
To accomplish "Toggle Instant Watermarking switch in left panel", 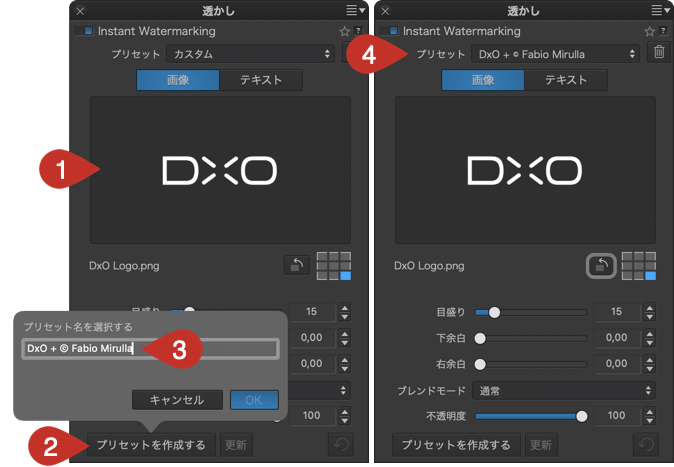I will tap(84, 31).
